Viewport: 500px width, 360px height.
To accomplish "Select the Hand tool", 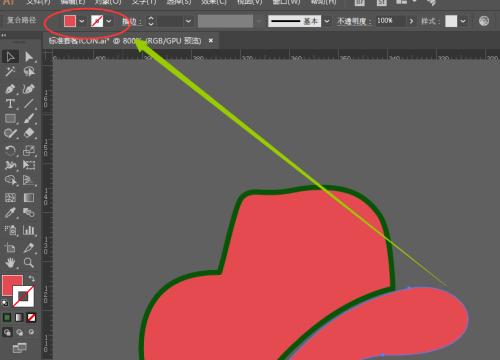I will 10,263.
